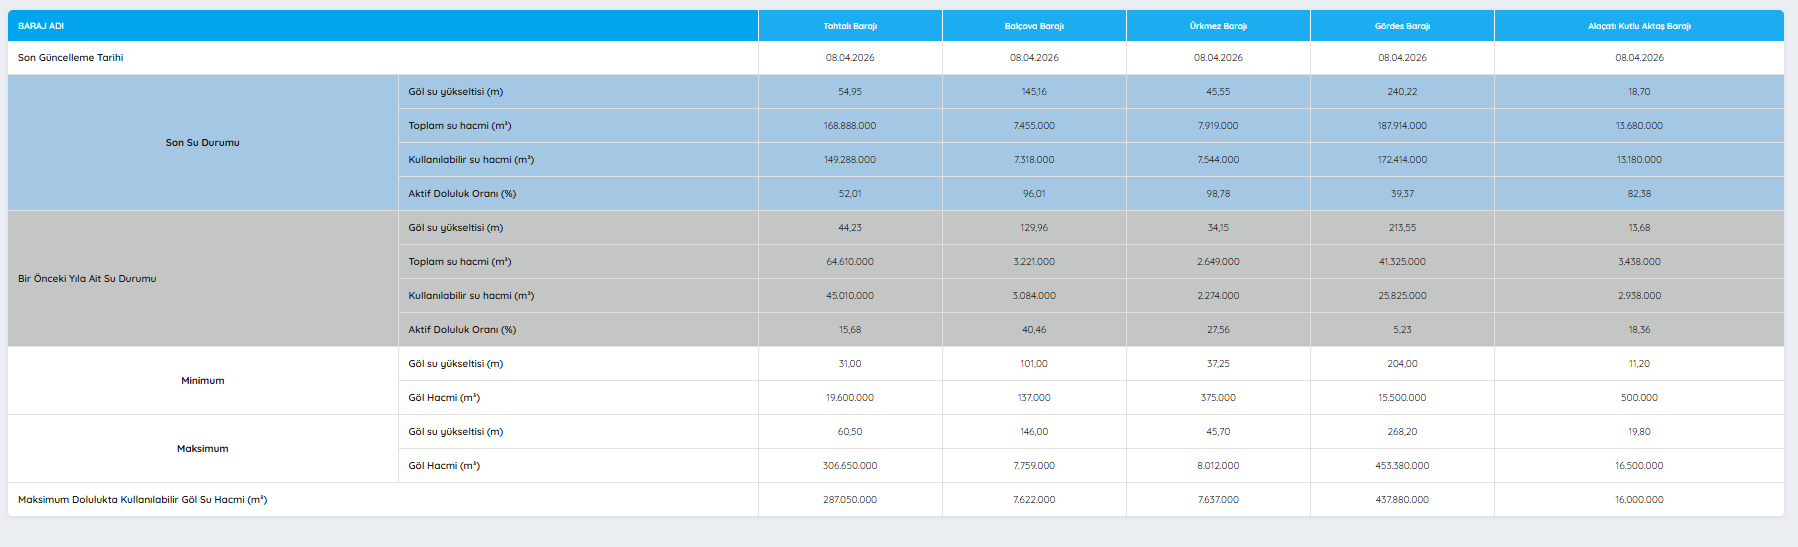The image size is (1798, 547).
Task: Click the Gördes Barajı column header
Action: pyautogui.click(x=1402, y=26)
